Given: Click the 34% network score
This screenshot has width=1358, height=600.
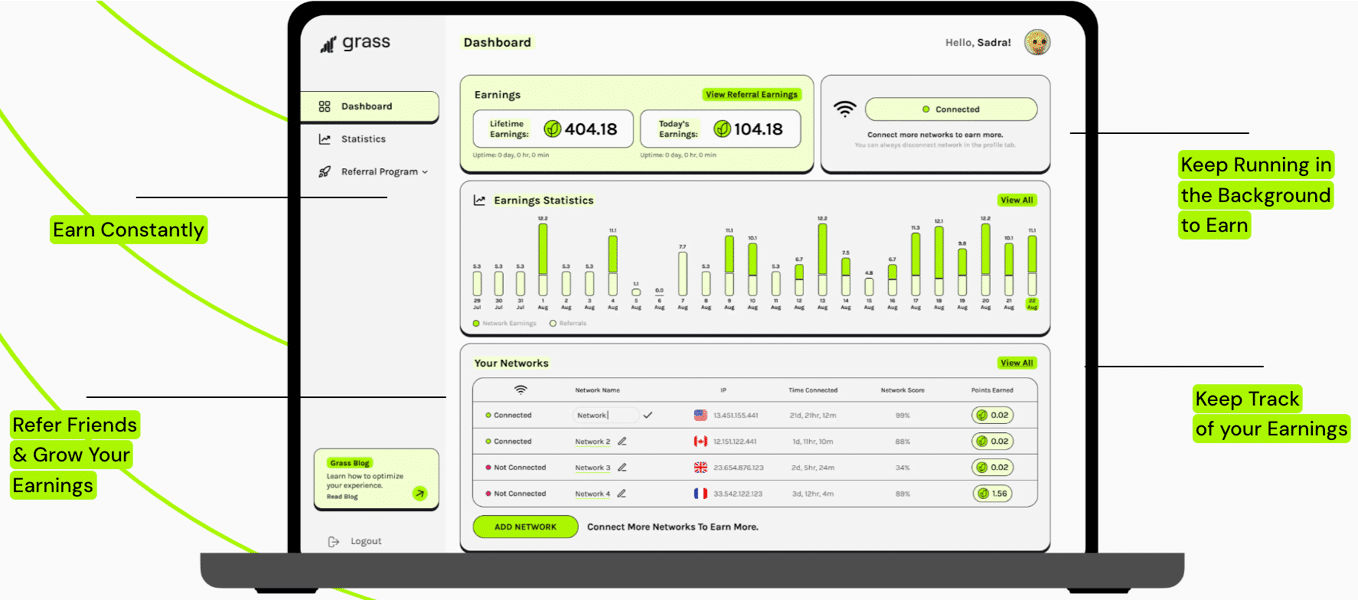Looking at the screenshot, I should coord(902,467).
